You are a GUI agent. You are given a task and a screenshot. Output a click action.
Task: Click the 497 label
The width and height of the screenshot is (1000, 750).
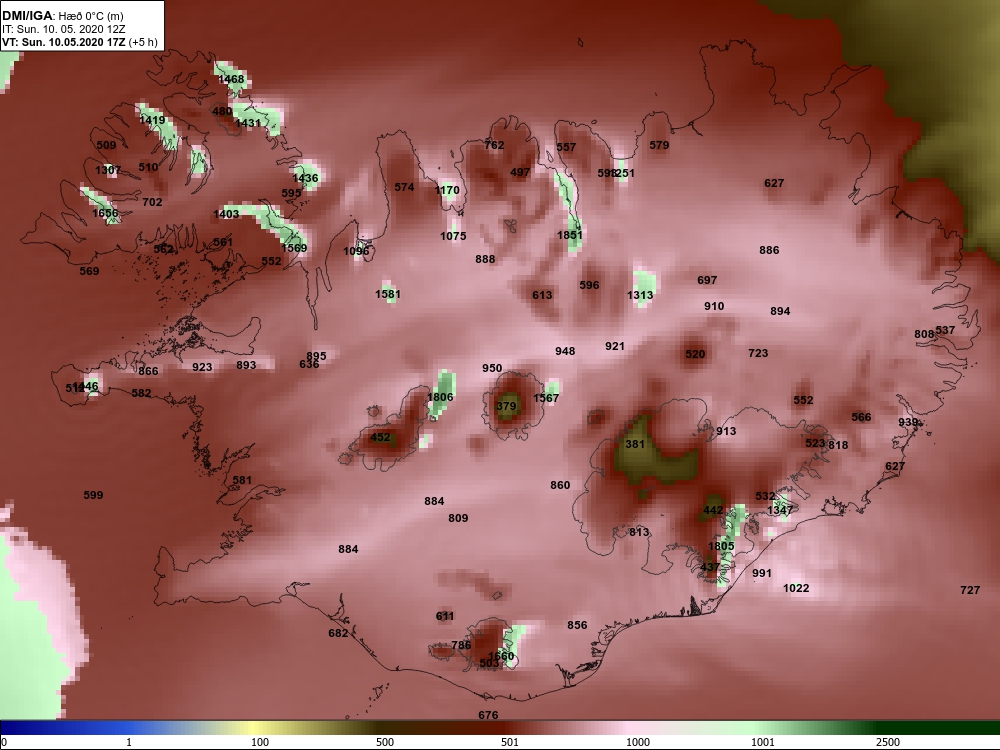[520, 172]
